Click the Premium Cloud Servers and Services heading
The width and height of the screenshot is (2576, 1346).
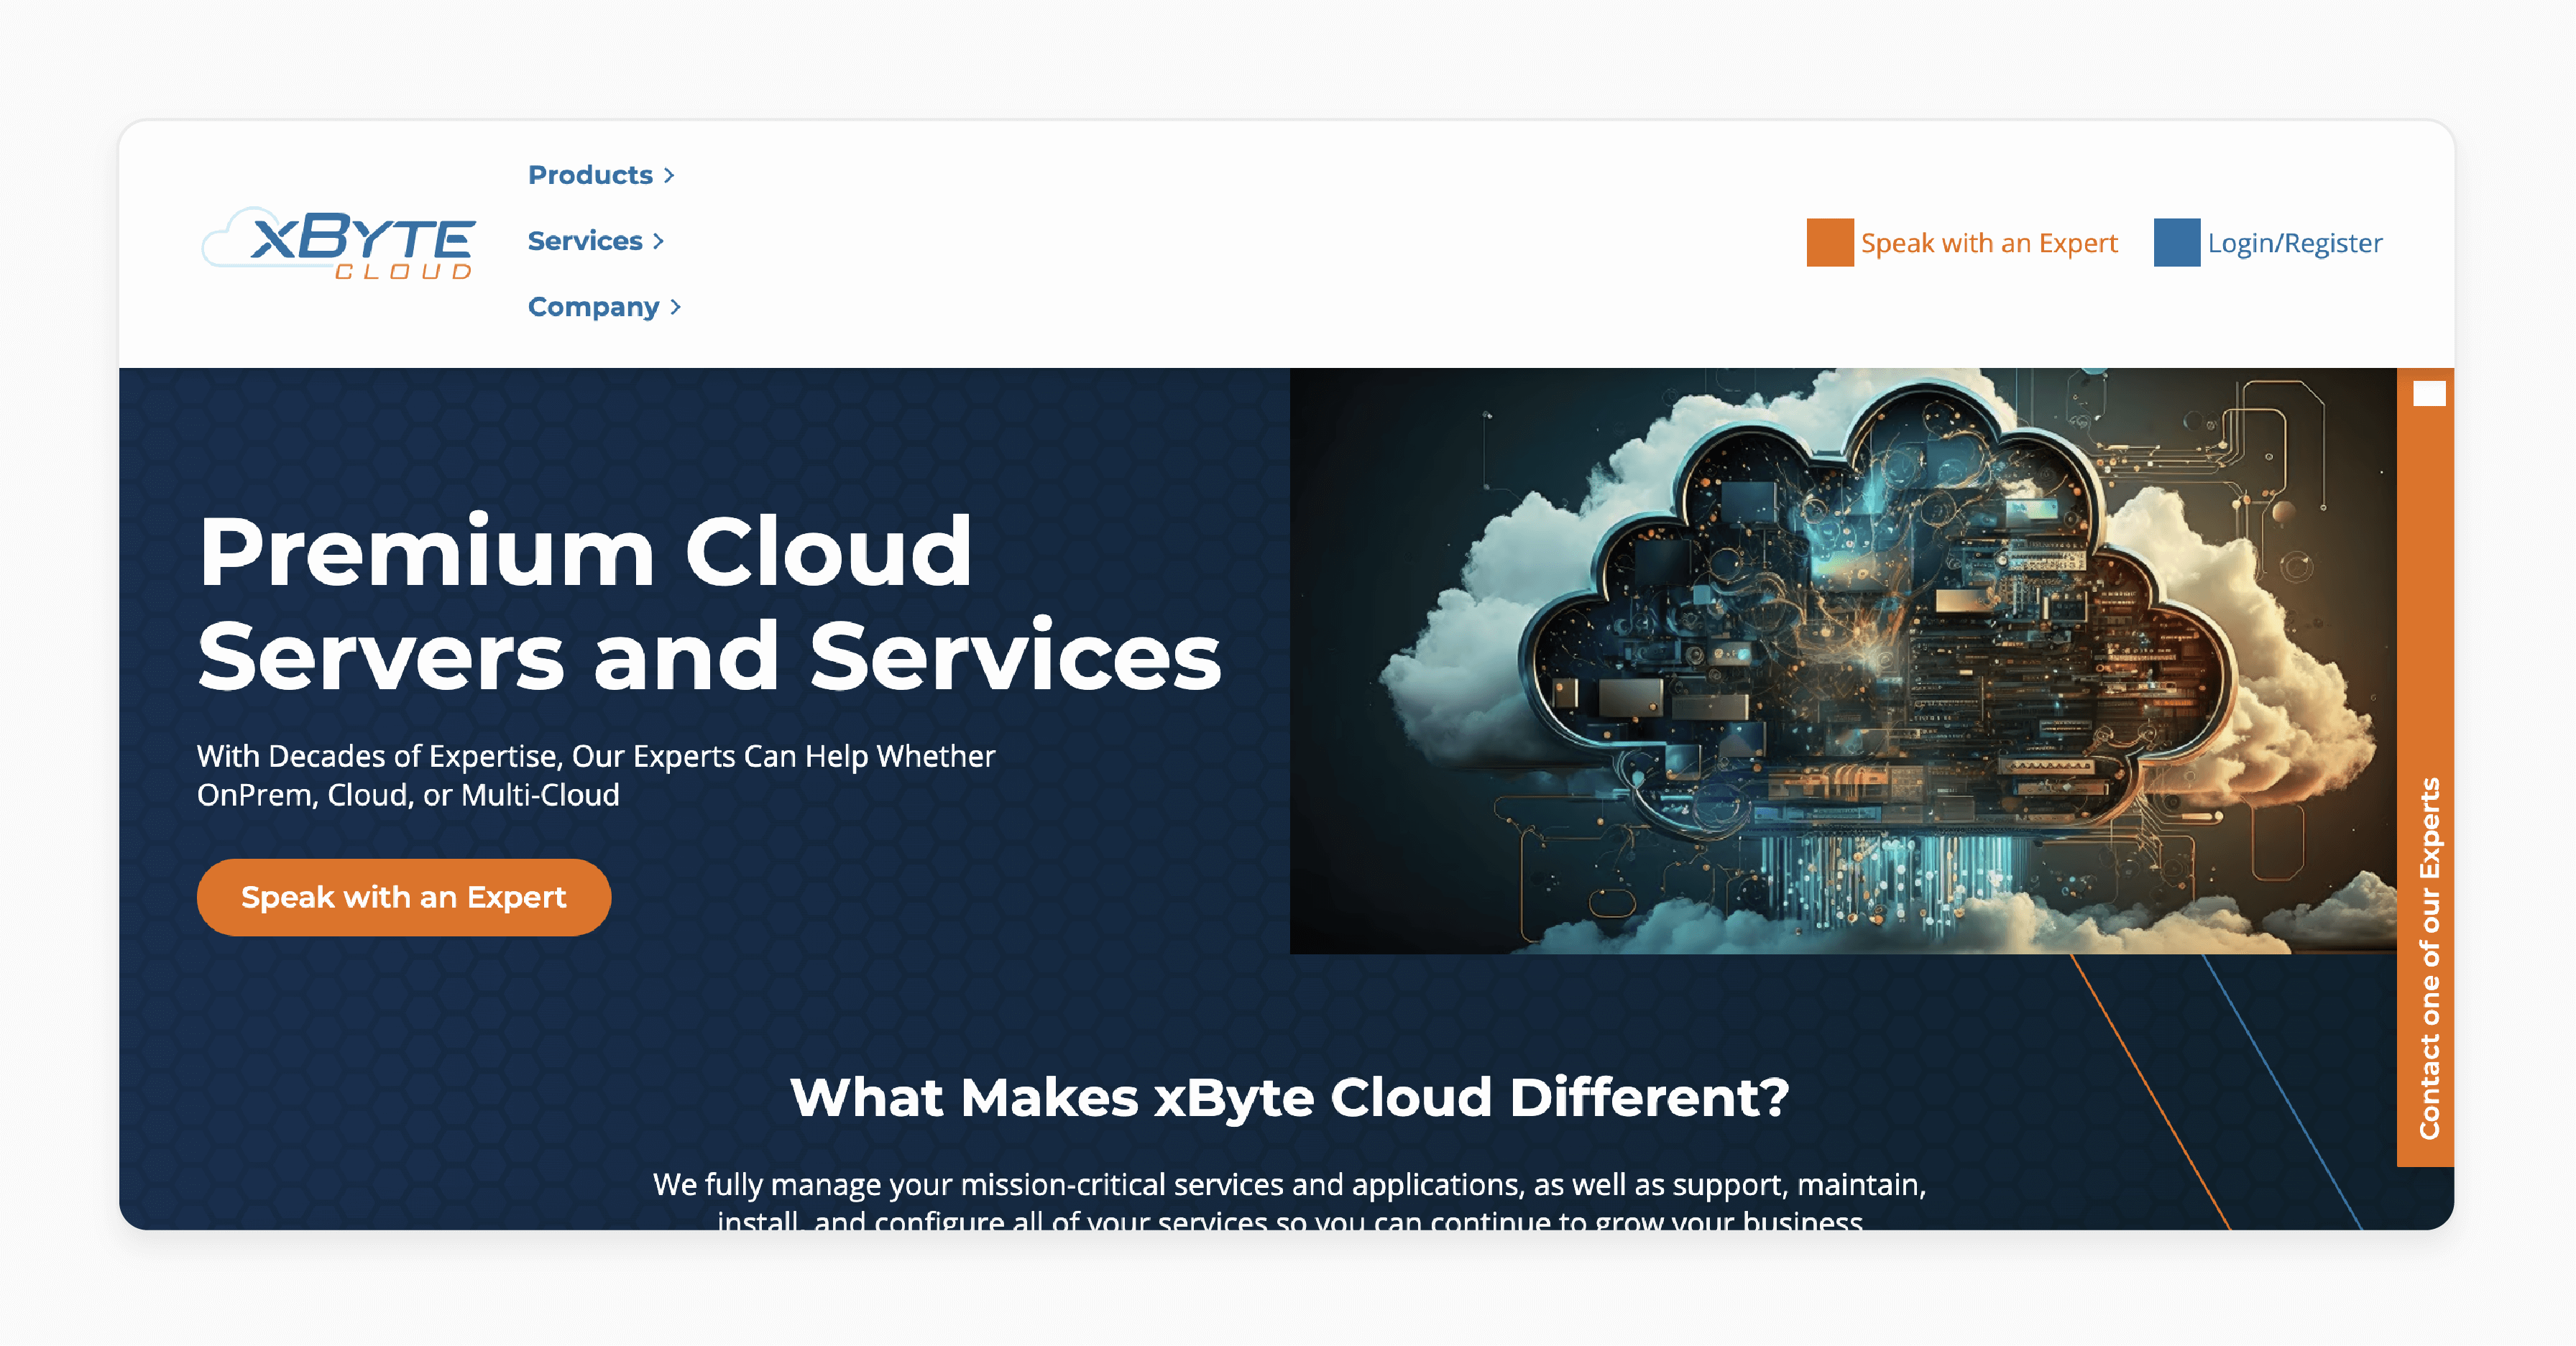[x=709, y=603]
